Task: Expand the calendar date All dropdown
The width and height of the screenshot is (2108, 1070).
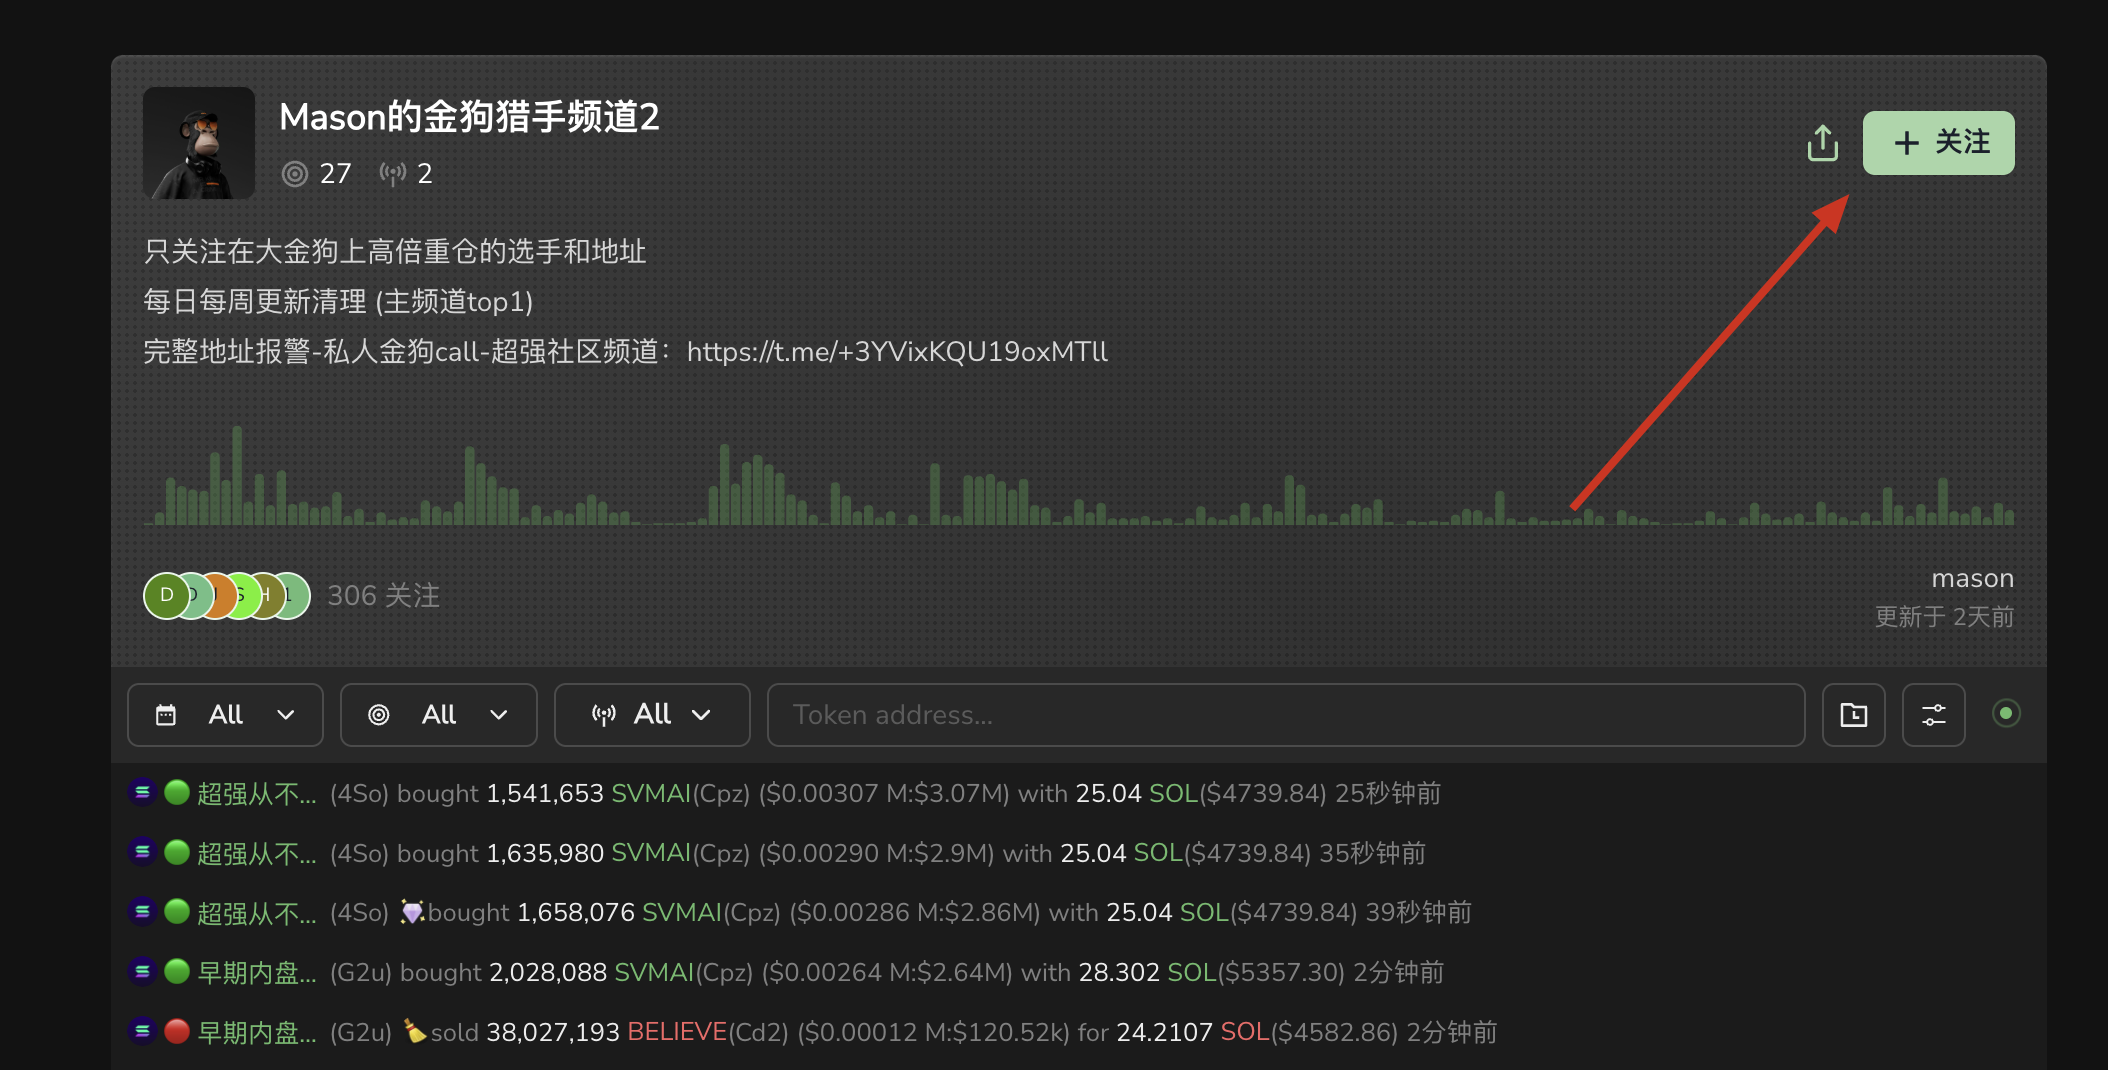Action: click(225, 715)
